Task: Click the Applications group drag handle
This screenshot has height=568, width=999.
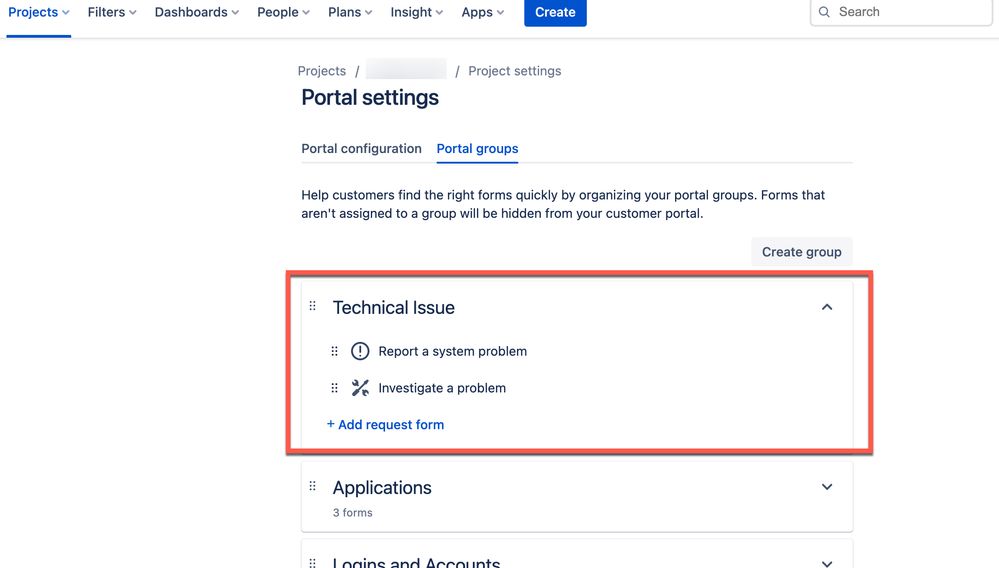Action: [312, 486]
